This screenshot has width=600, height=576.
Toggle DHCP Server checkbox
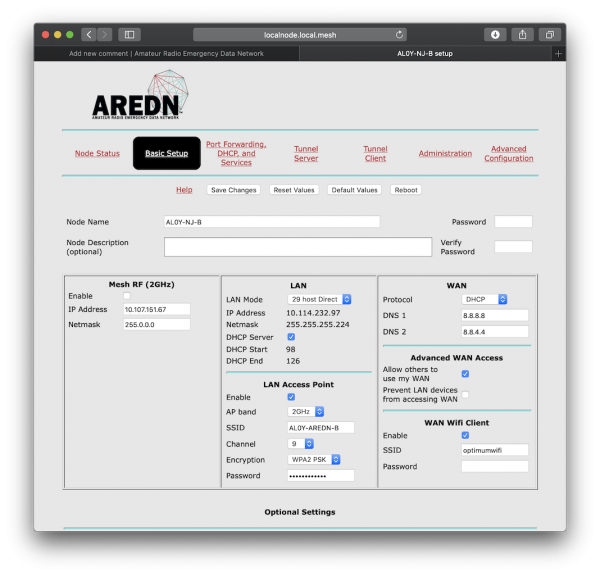[291, 337]
